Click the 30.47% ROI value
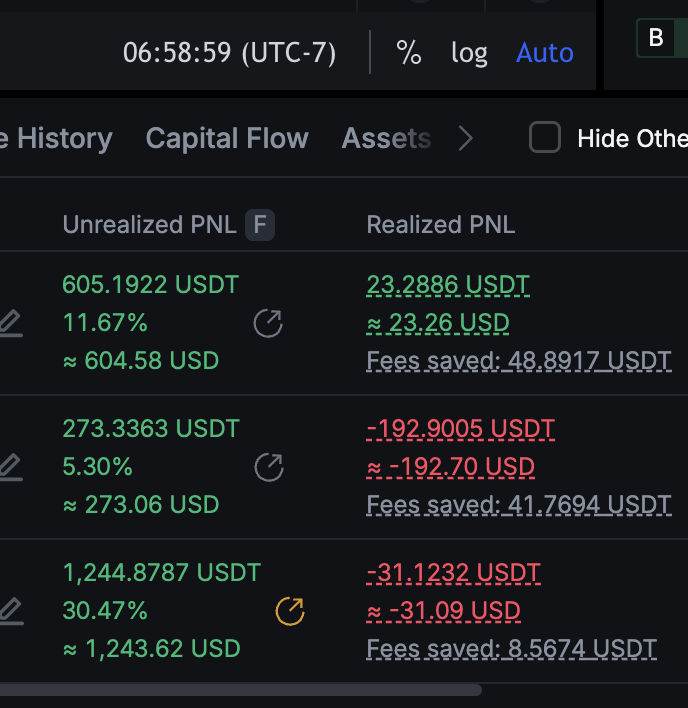The image size is (688, 708). click(x=105, y=610)
